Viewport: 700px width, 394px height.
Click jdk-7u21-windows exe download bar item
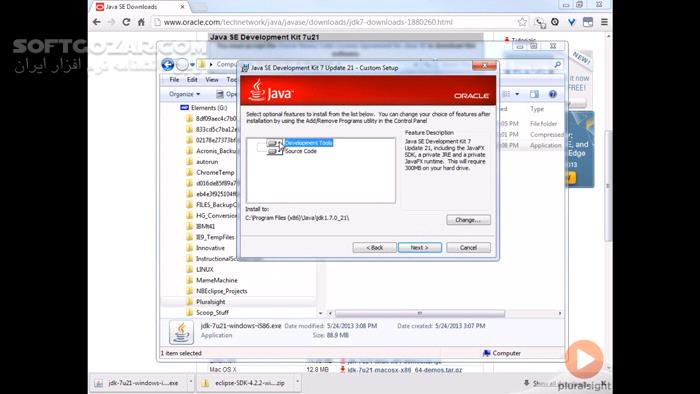click(x=140, y=383)
